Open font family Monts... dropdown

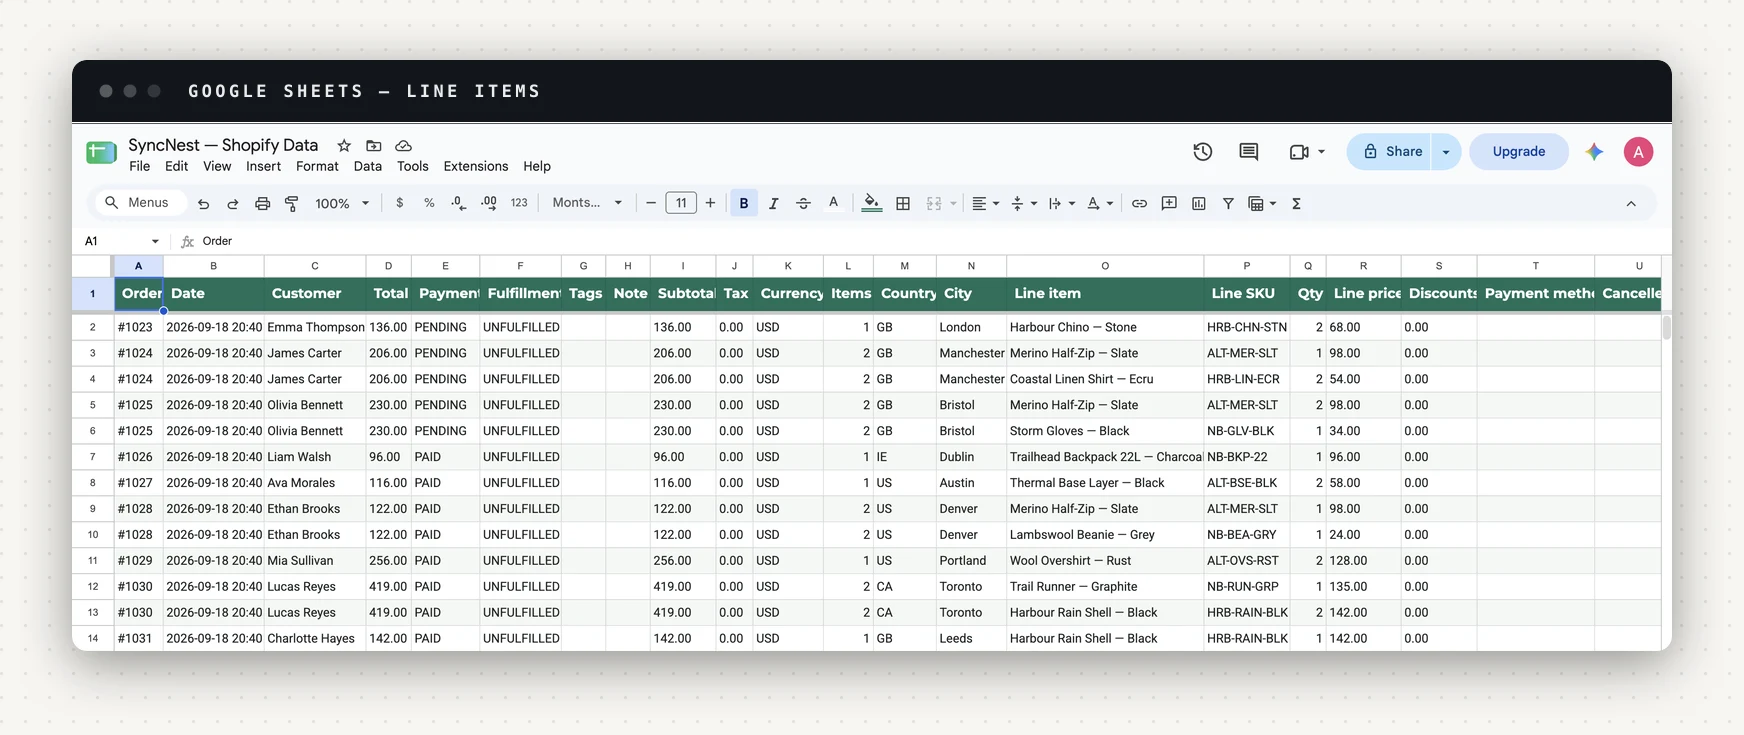pos(587,203)
